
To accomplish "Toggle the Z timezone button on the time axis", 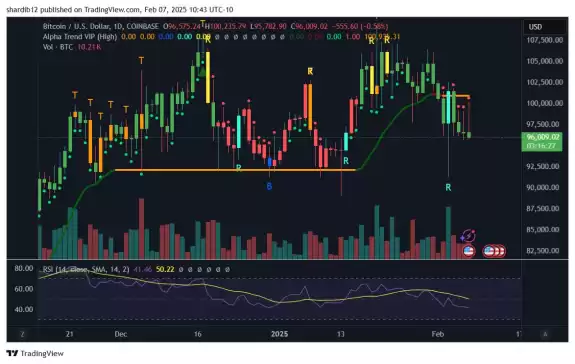I will pyautogui.click(x=22, y=334).
